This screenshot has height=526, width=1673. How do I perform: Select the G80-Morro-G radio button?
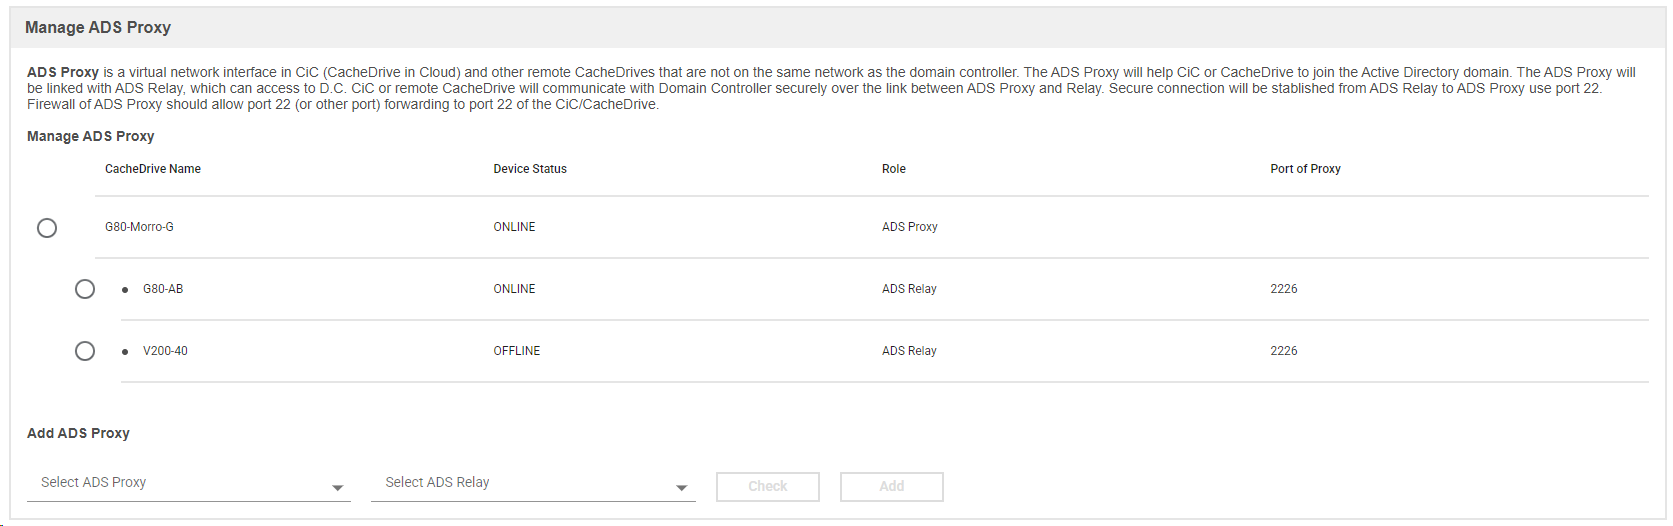coord(47,228)
